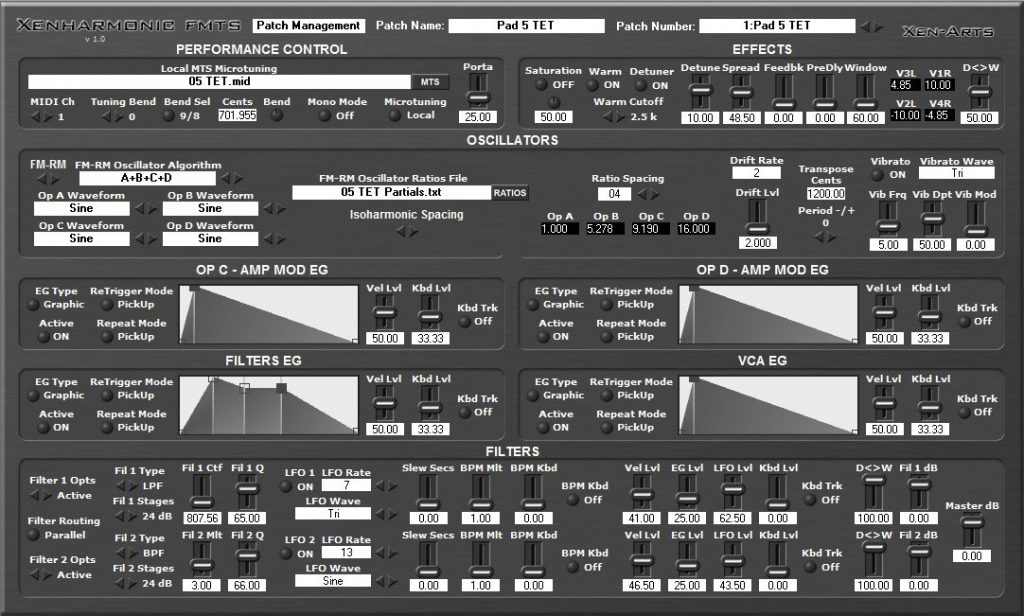Screen dimensions: 1024x616
Task: Click the Porta slider
Action: (478, 91)
